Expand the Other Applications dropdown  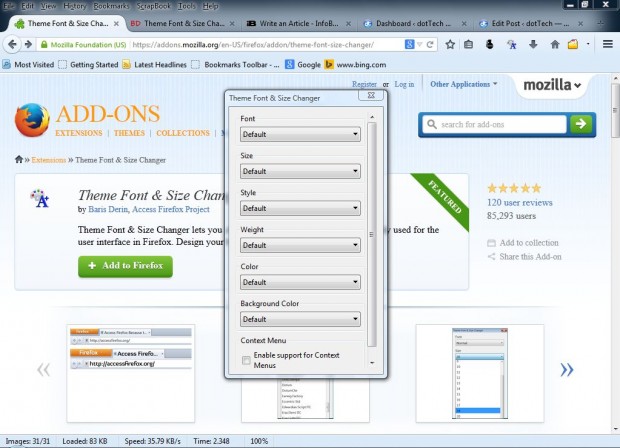pyautogui.click(x=463, y=84)
